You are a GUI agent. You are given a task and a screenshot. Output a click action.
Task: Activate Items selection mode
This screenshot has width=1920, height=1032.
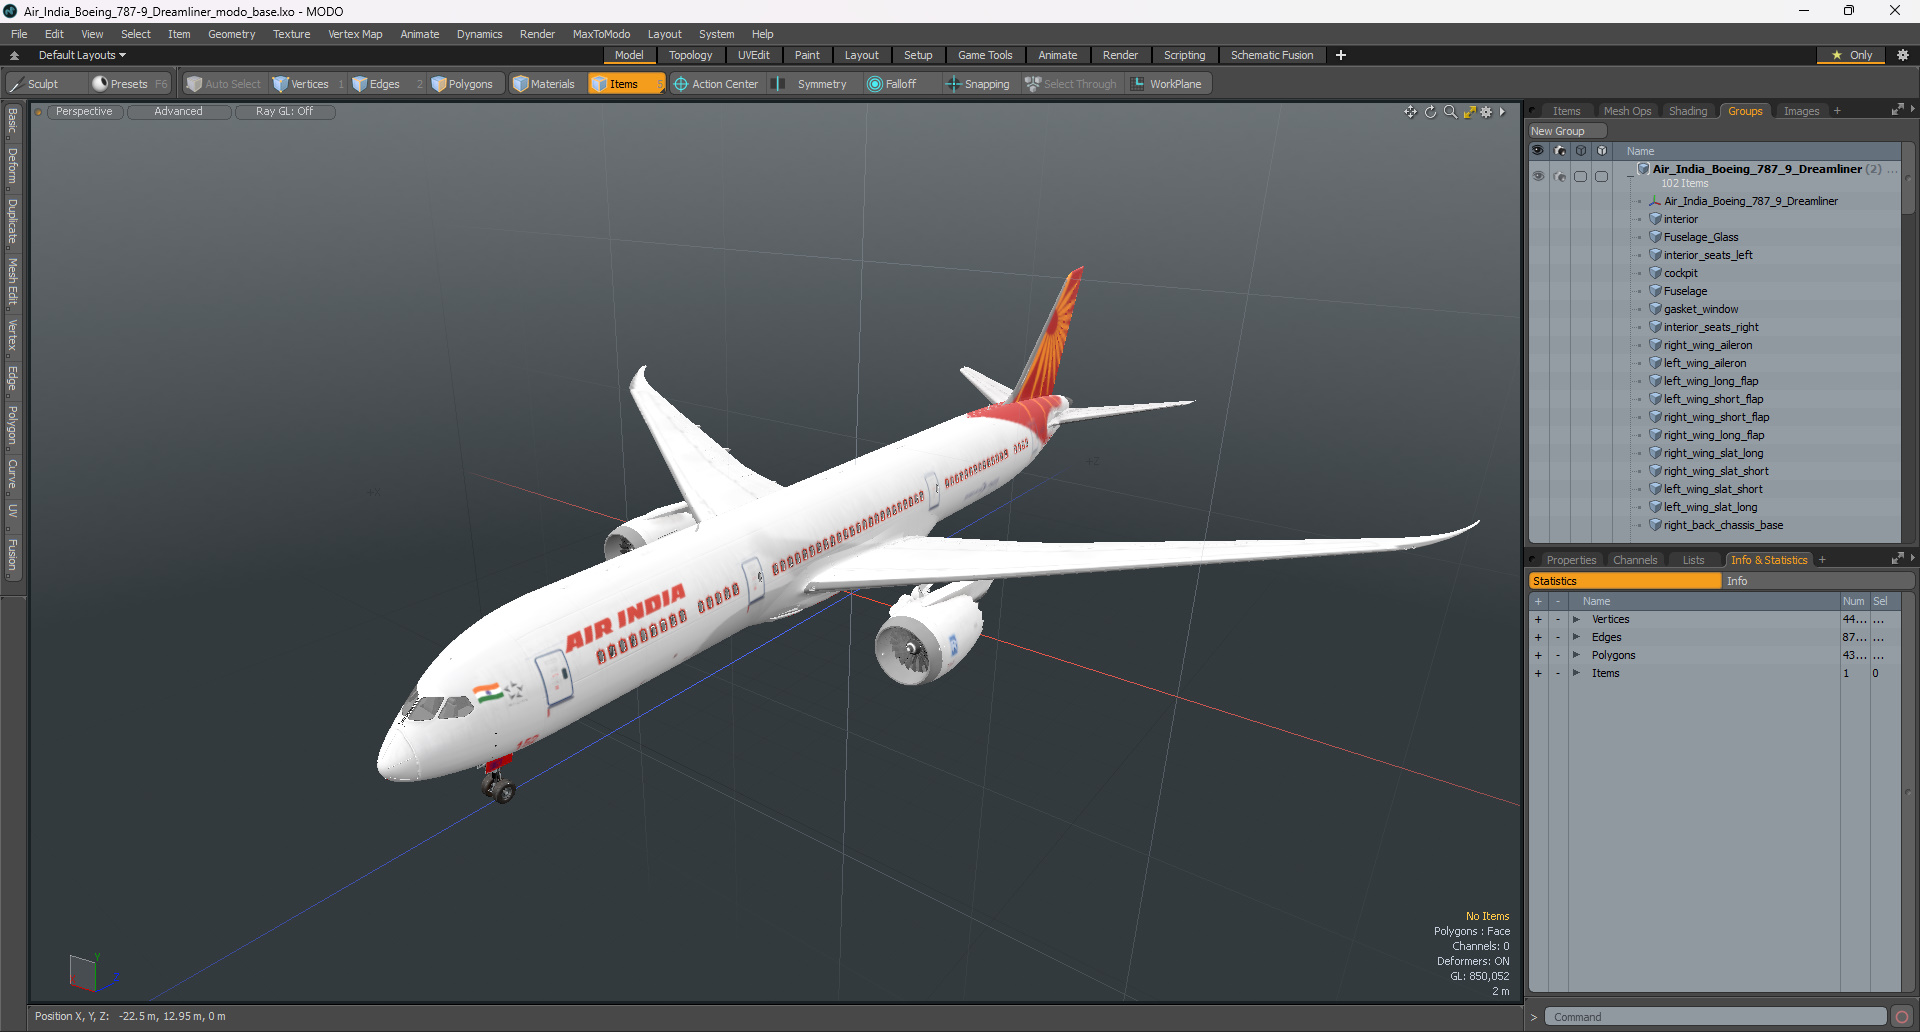click(x=625, y=84)
